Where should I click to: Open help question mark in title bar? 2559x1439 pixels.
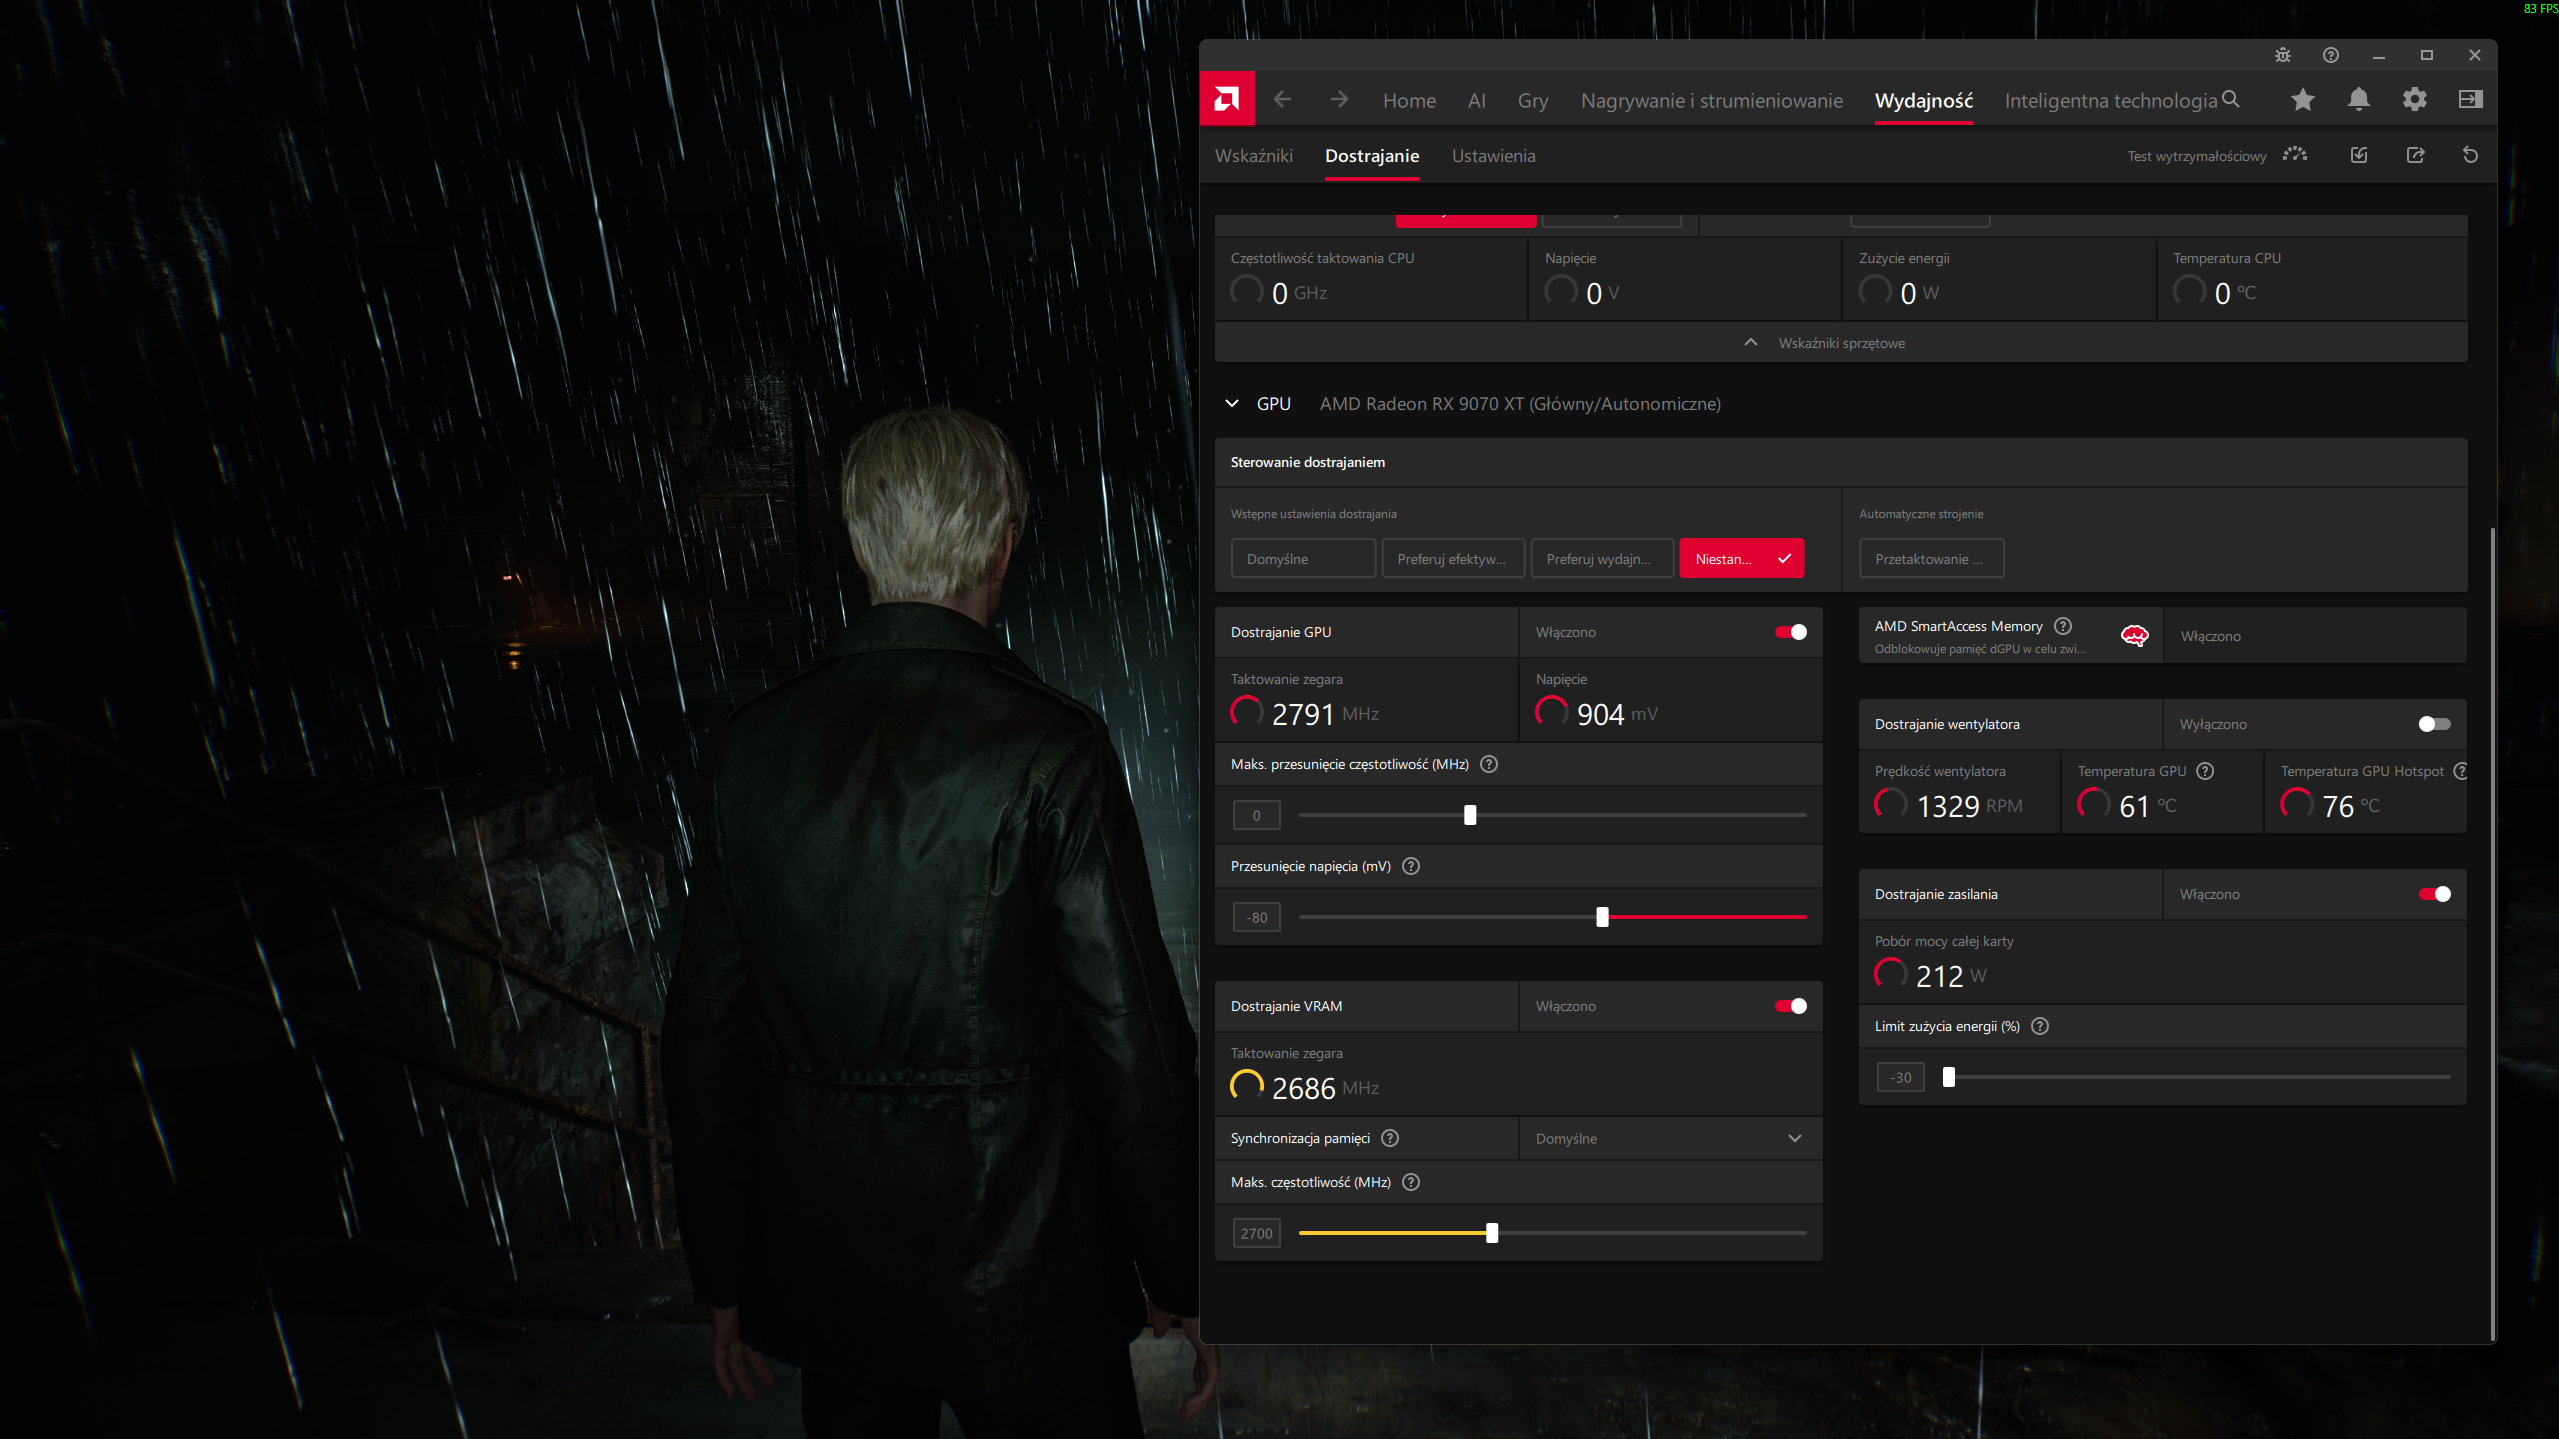point(2331,55)
